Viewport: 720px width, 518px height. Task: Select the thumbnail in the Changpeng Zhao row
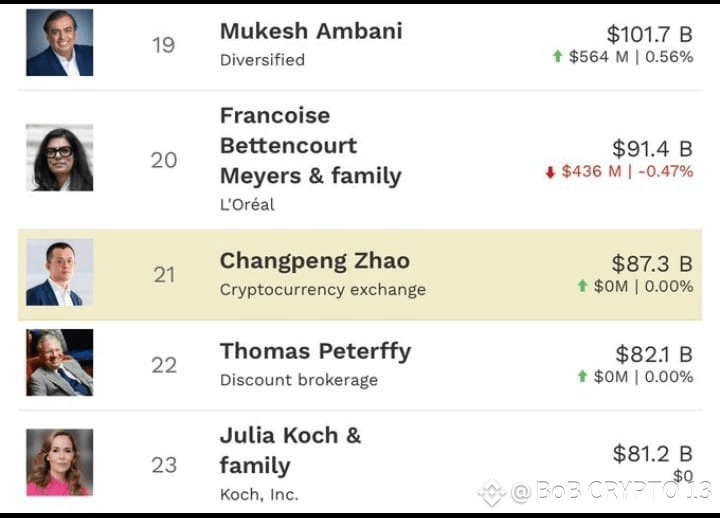59,272
